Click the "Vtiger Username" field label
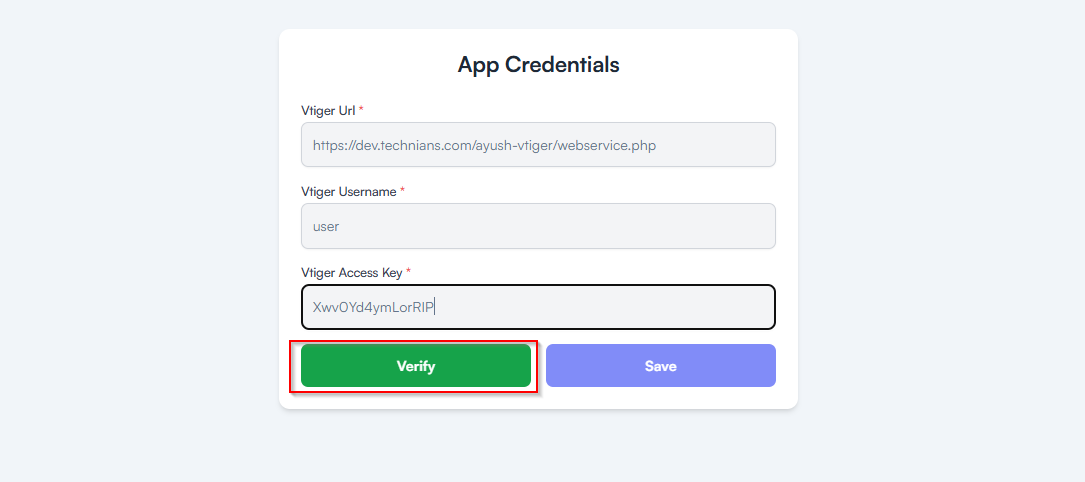The width and height of the screenshot is (1085, 482). [x=348, y=191]
